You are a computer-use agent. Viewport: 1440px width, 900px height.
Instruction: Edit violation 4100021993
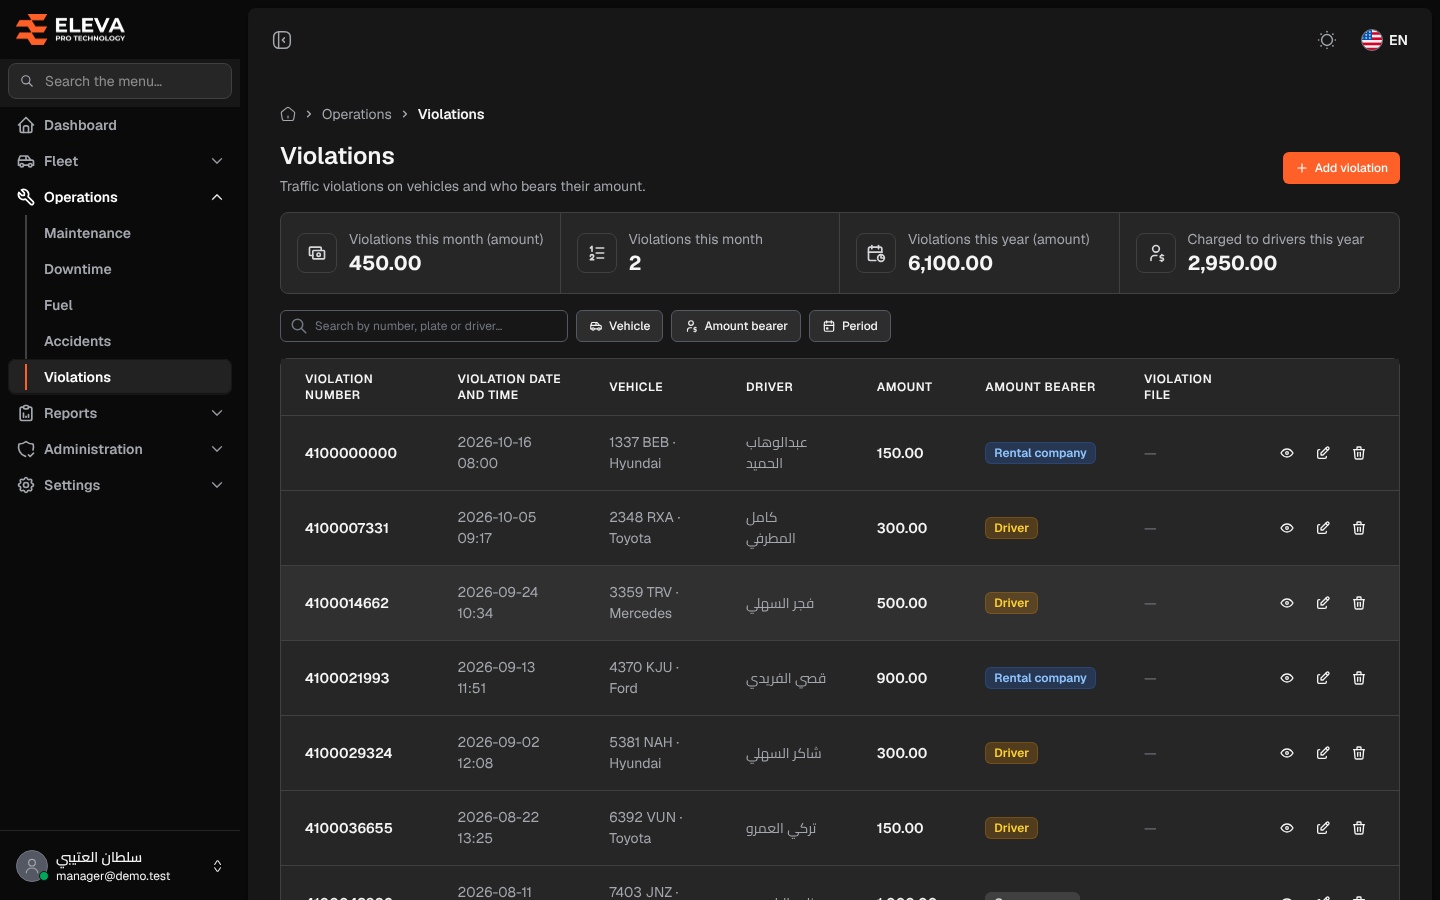[1323, 678]
